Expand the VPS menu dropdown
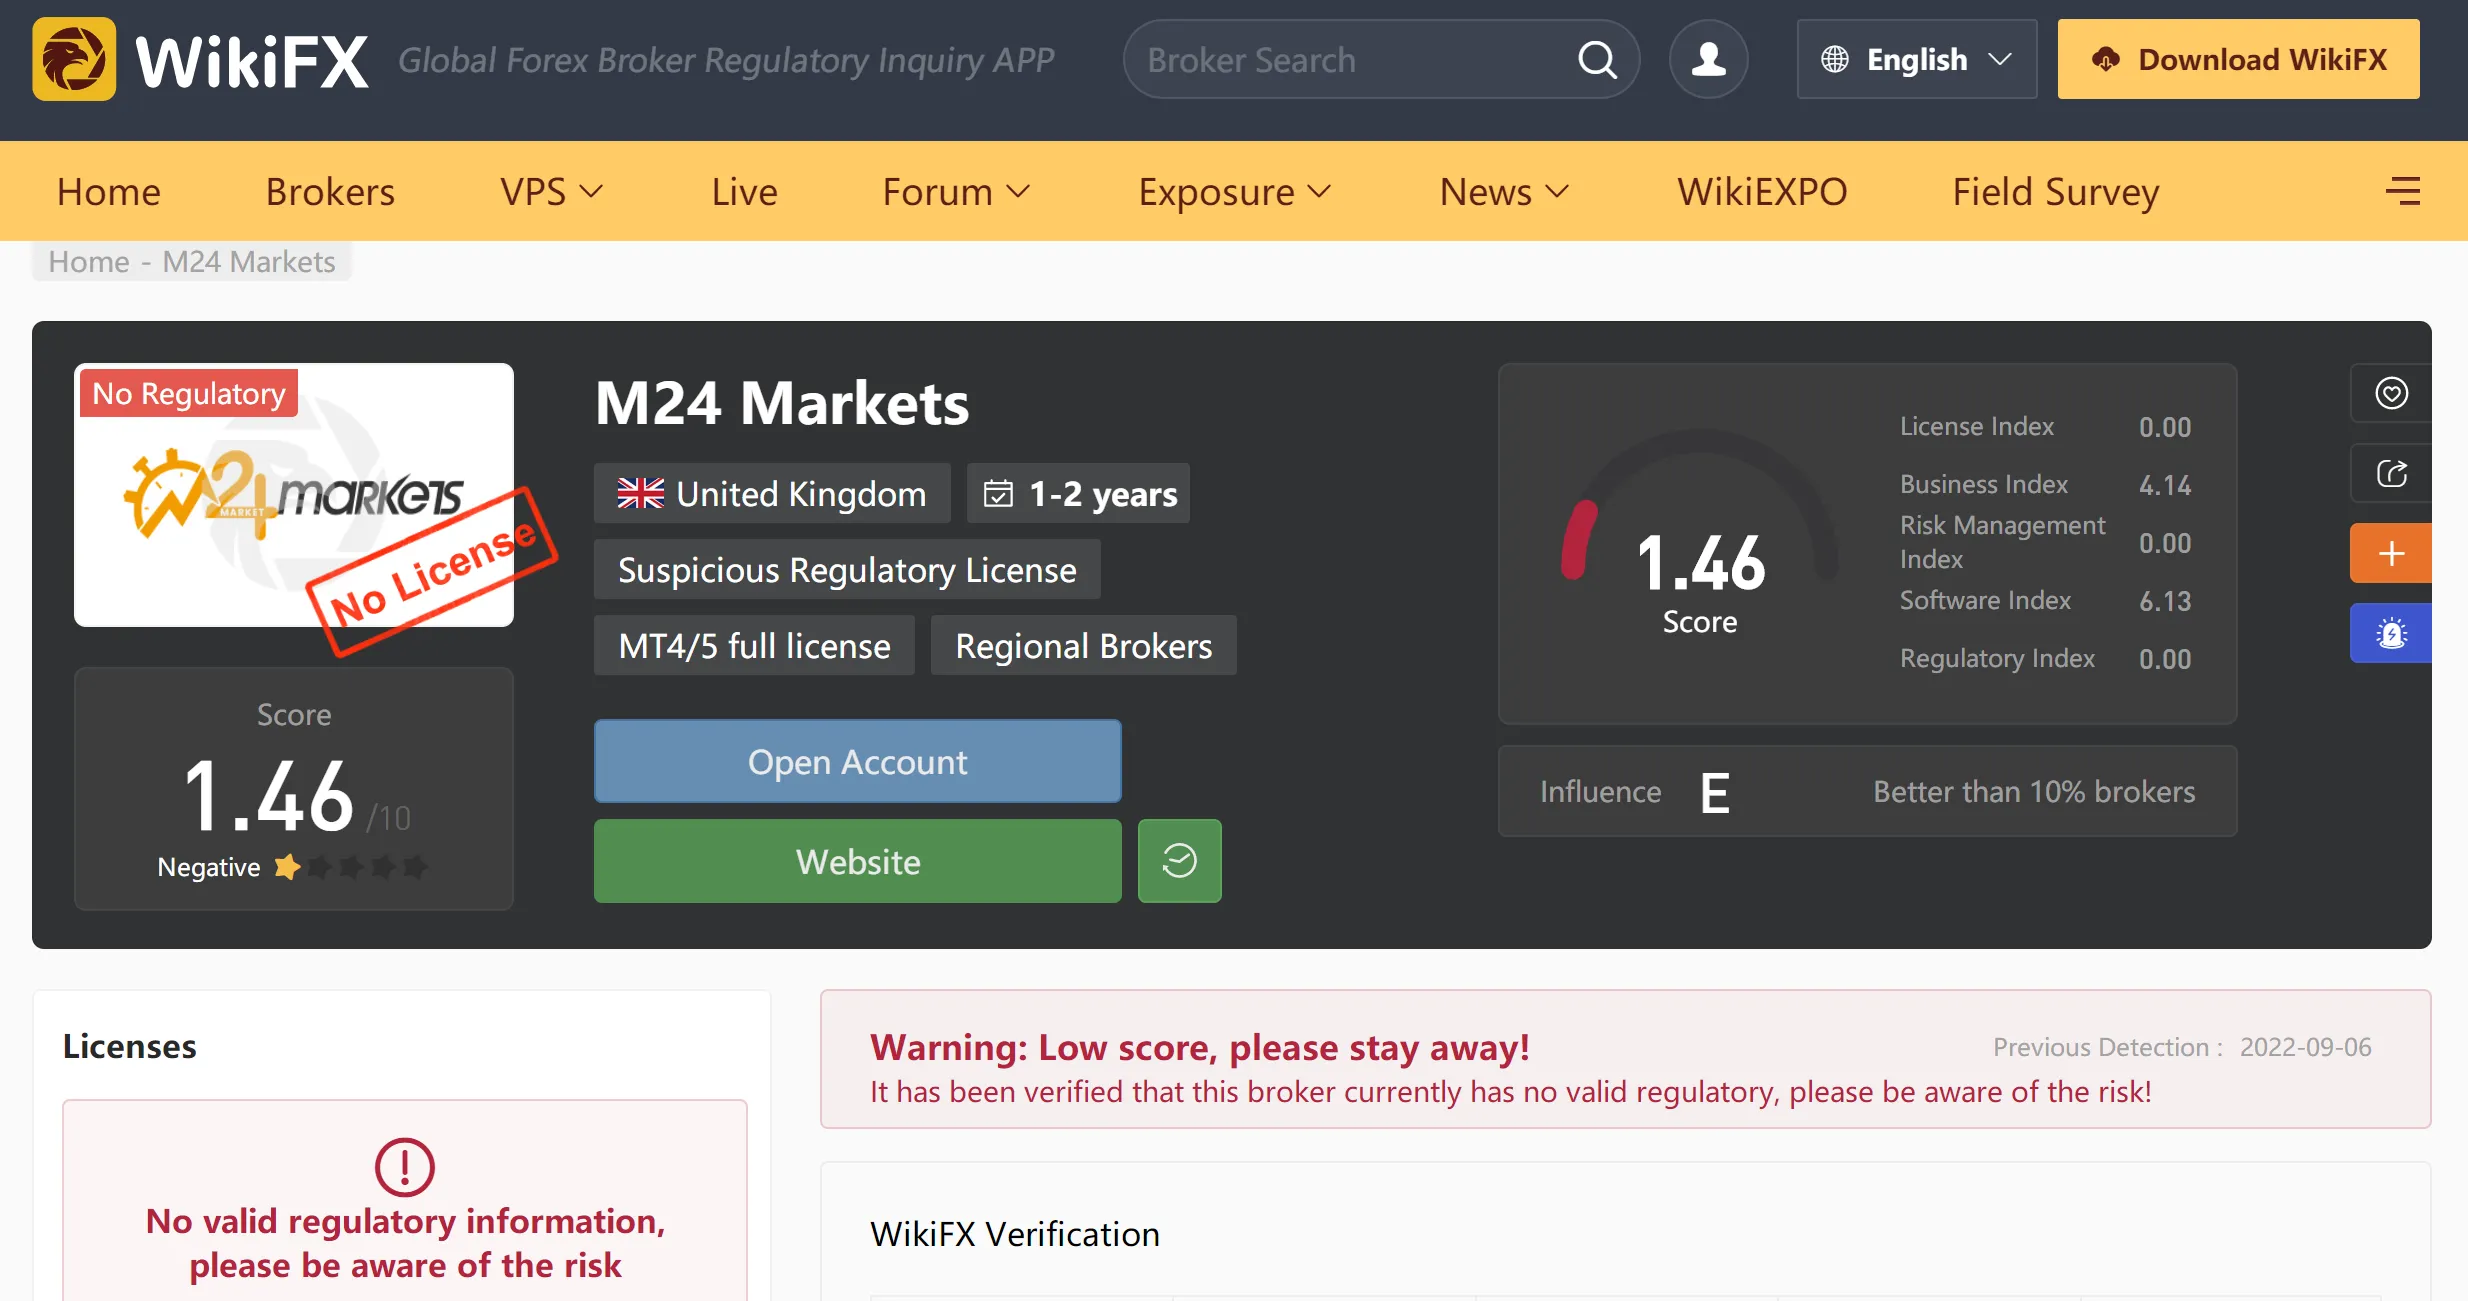 coord(552,191)
